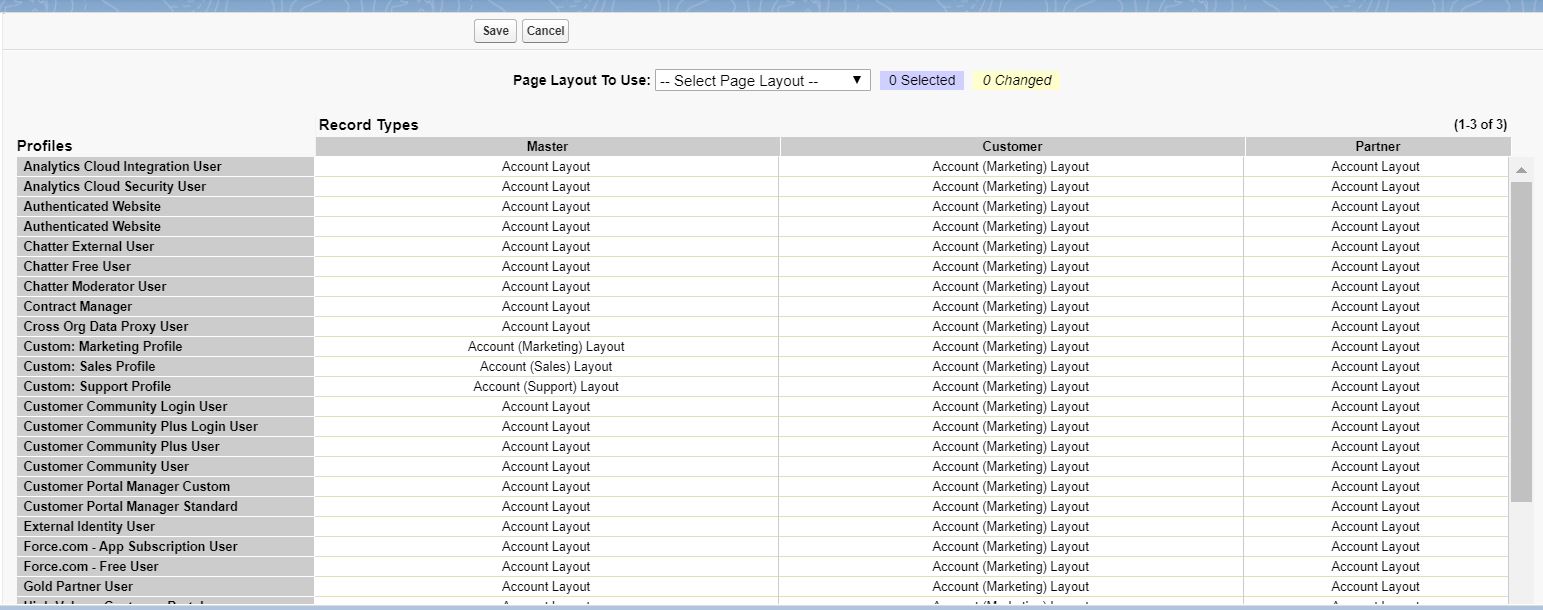The width and height of the screenshot is (1543, 610).
Task: Click the dropdown arrow next to Page Layout To Use
Action: pyautogui.click(x=857, y=80)
